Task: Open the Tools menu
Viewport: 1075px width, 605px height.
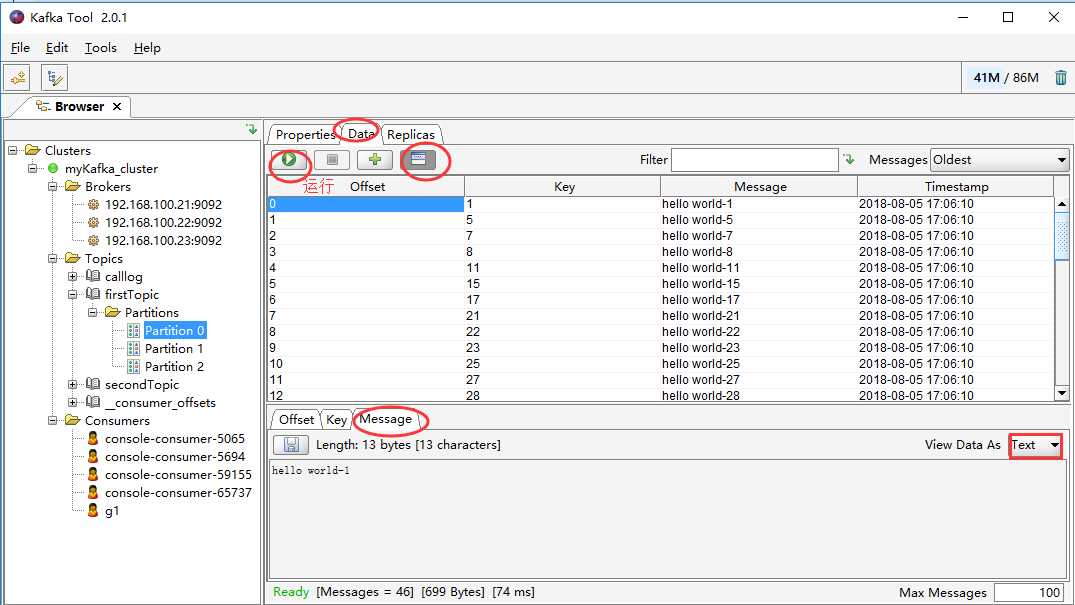Action: 101,47
